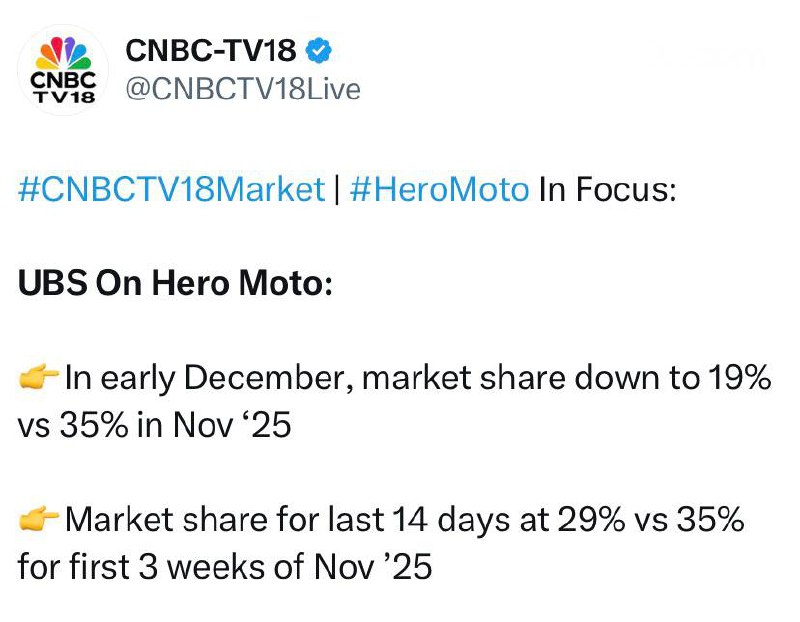
Task: Click "for first 3 weeks of Nov '25"
Action: (x=225, y=568)
